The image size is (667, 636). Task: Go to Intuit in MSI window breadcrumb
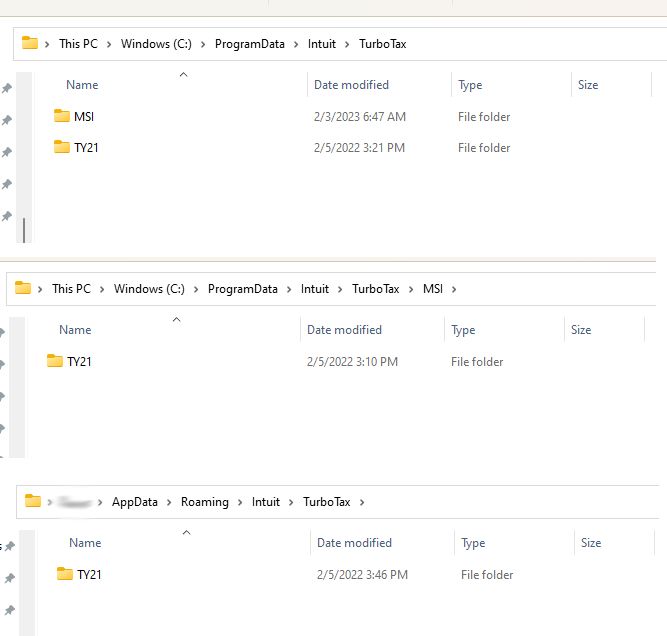click(315, 289)
